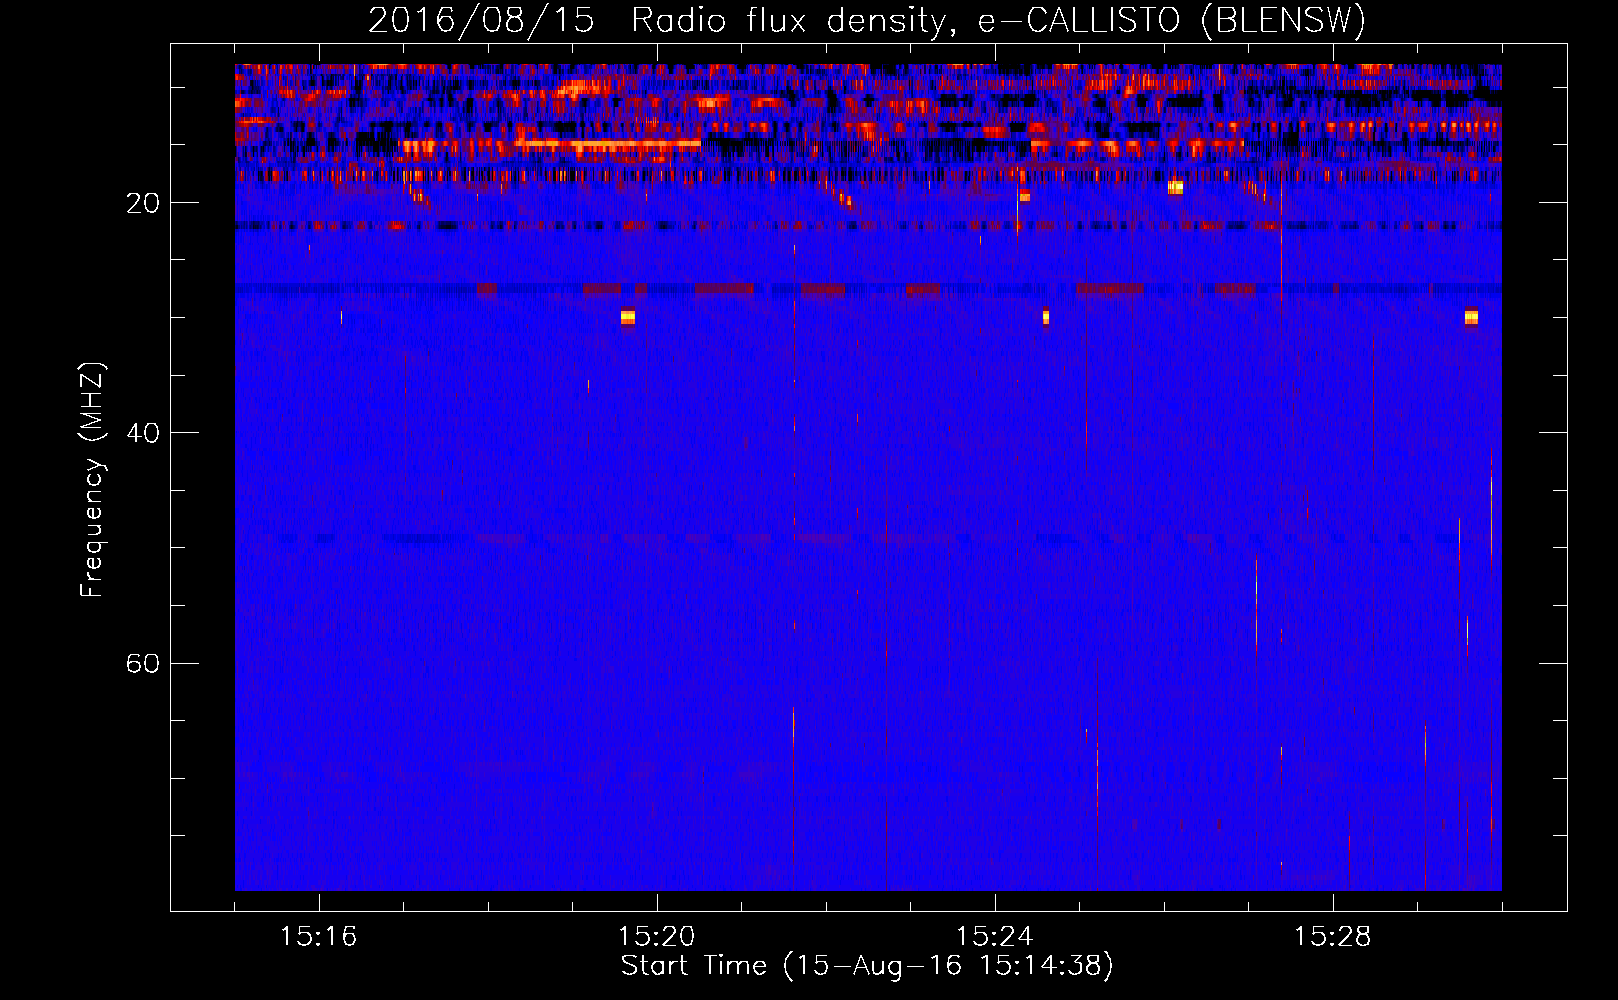Click the 'Frequency (MHZ)' axis label
Image resolution: width=1618 pixels, height=1000 pixels.
pyautogui.click(x=91, y=480)
